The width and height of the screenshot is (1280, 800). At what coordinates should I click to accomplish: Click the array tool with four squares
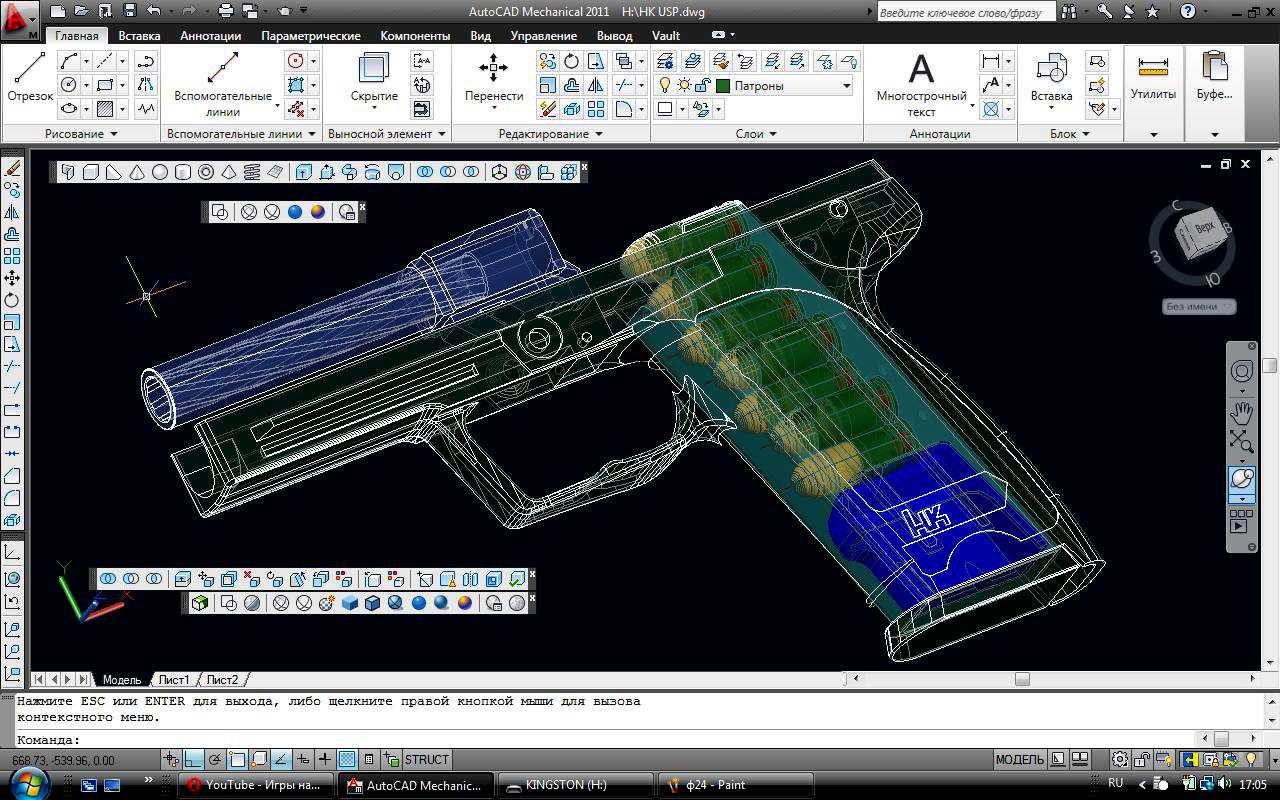point(595,109)
